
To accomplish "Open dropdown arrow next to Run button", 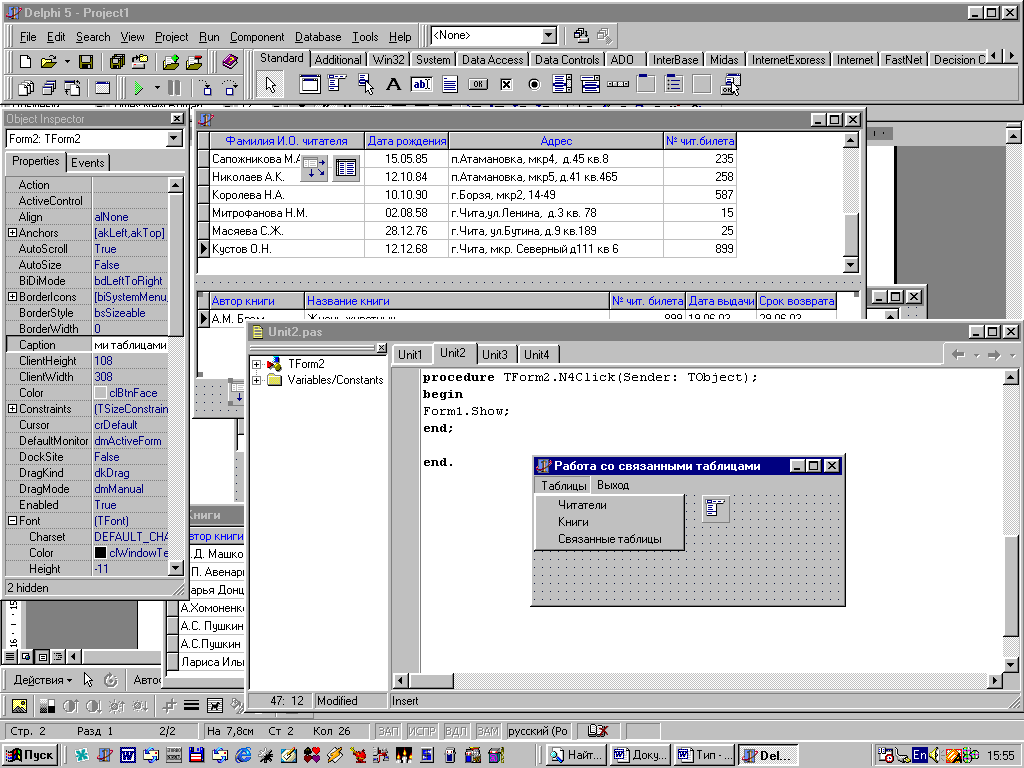I will coord(157,87).
